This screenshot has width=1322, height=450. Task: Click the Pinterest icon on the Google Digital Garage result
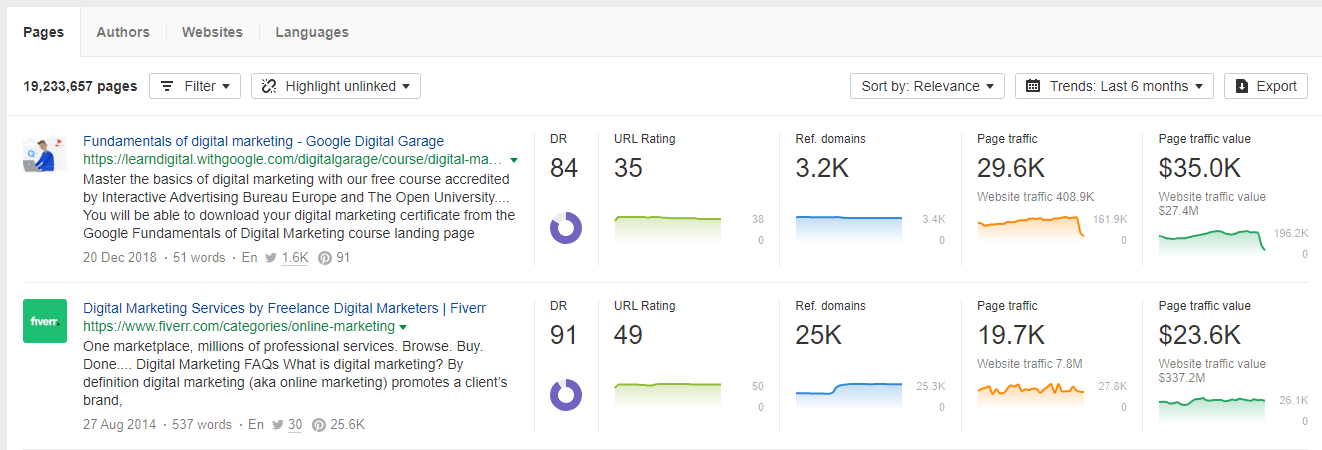point(325,258)
